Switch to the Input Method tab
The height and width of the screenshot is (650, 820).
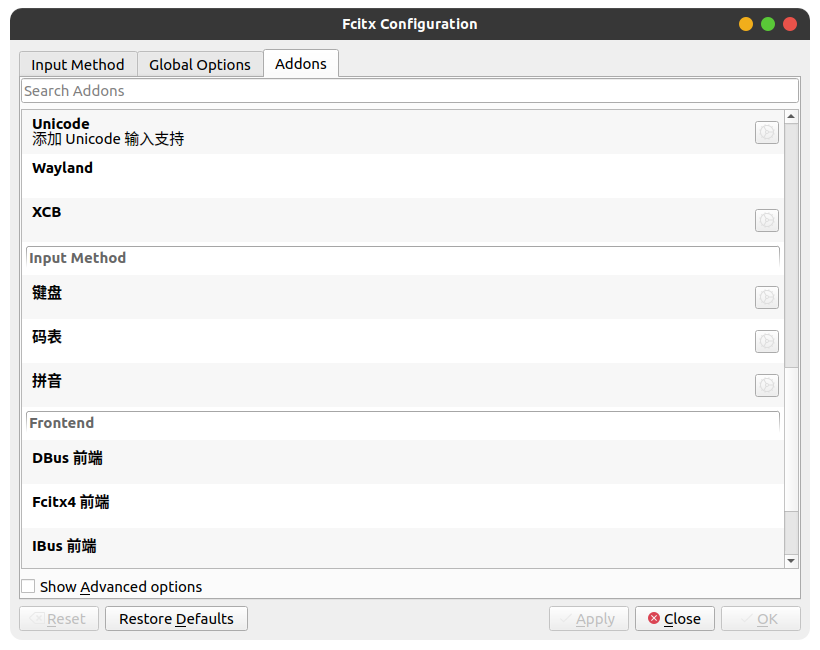click(x=78, y=64)
